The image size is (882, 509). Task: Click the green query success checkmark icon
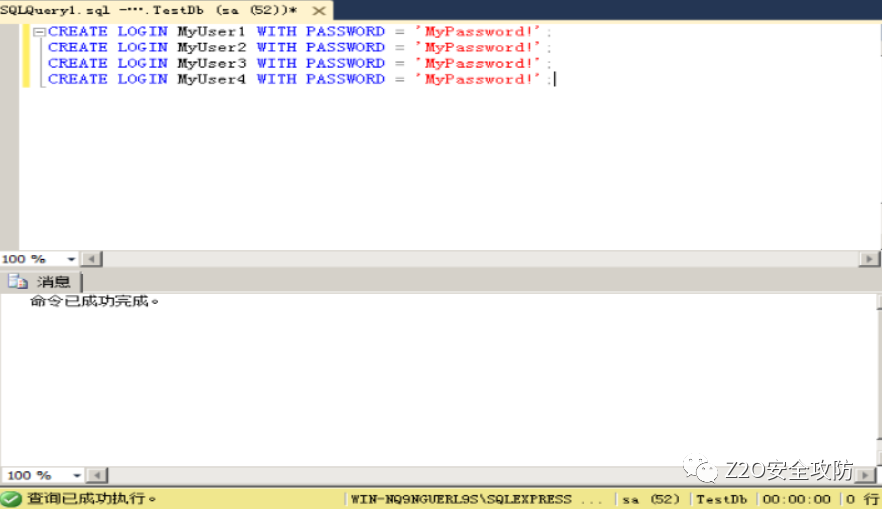11,499
